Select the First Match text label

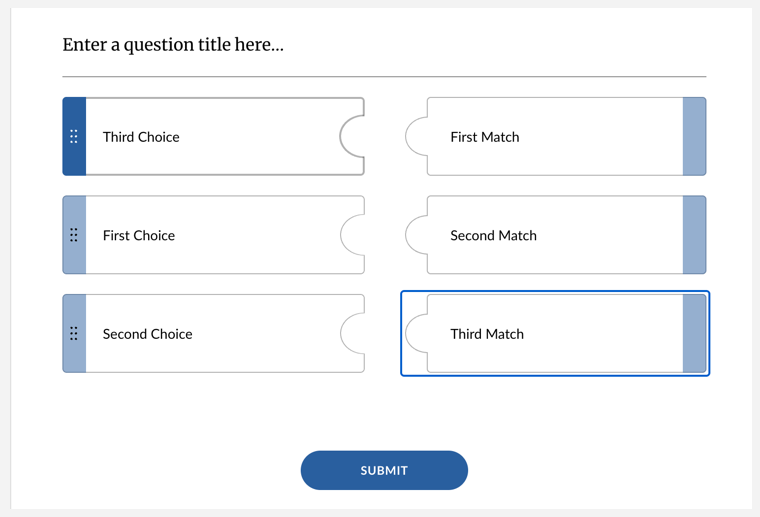click(x=484, y=137)
